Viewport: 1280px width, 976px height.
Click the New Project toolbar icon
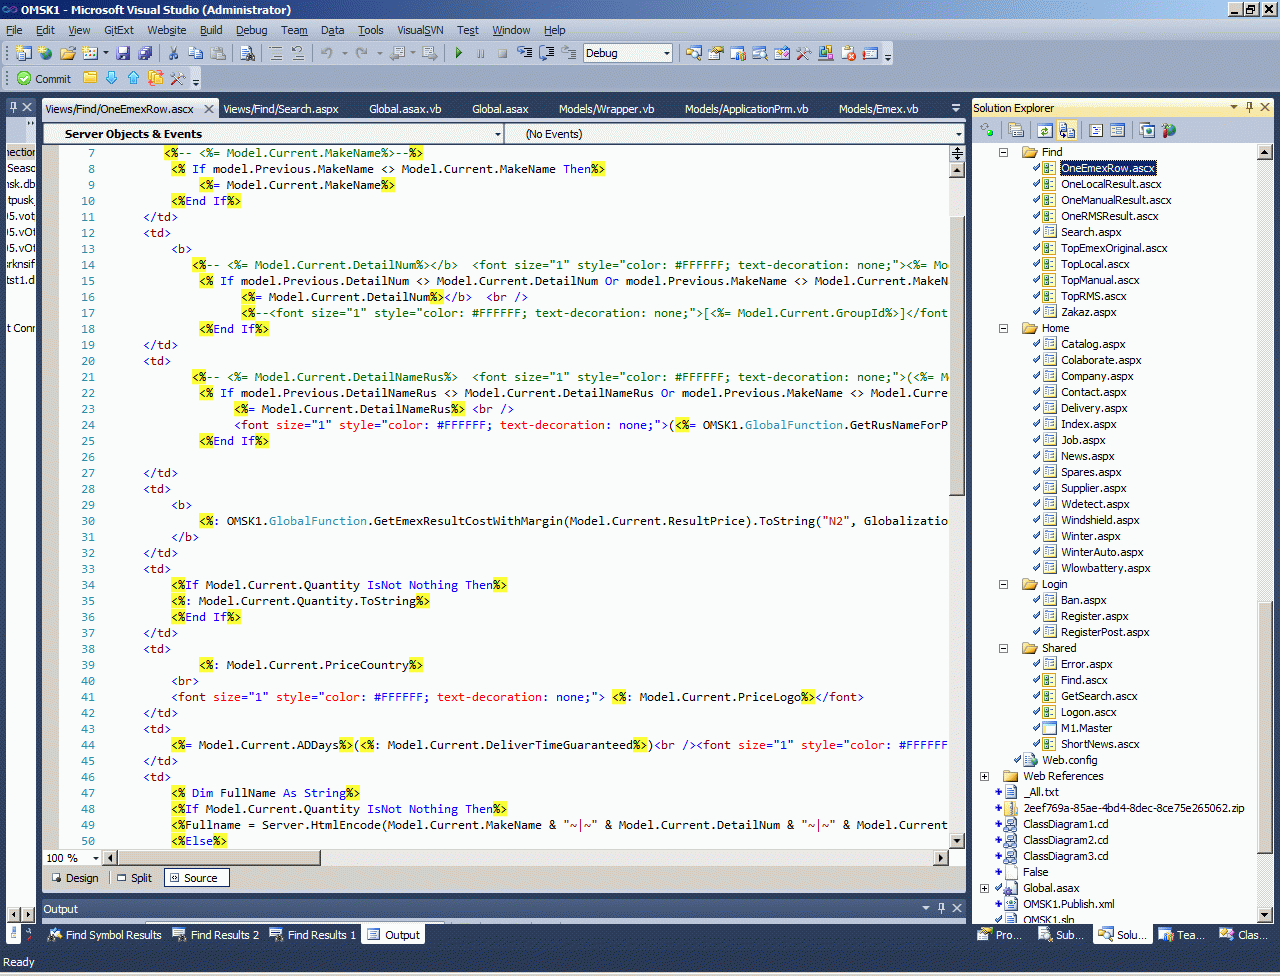(x=23, y=53)
